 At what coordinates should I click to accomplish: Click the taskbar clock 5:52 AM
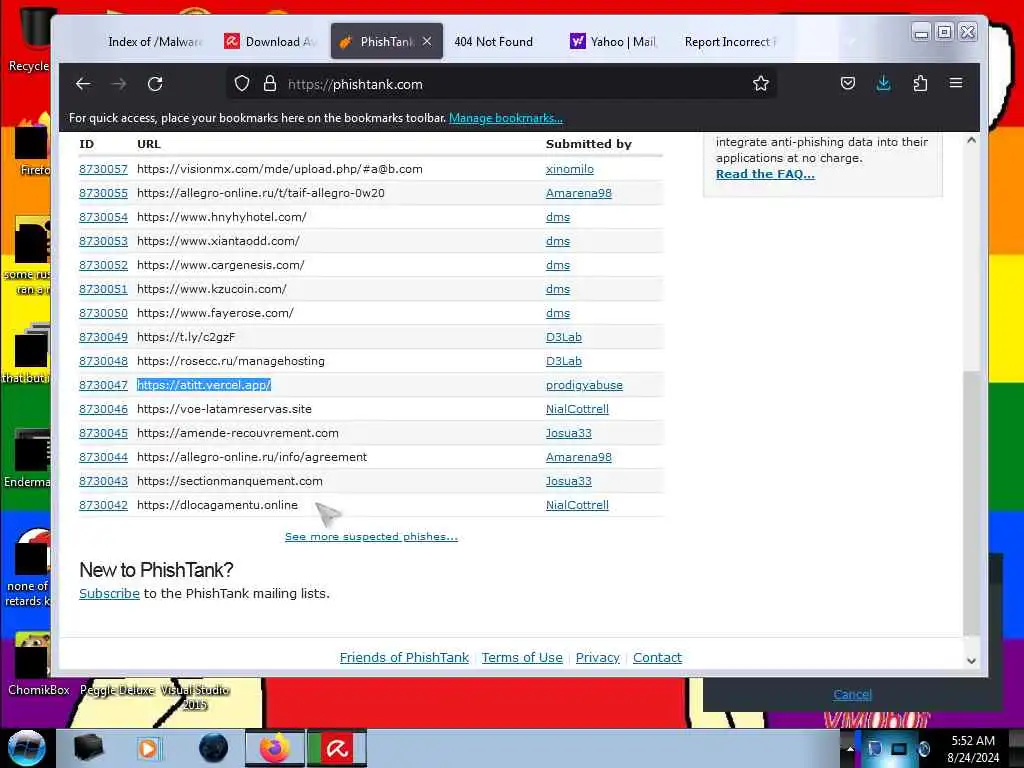click(973, 741)
